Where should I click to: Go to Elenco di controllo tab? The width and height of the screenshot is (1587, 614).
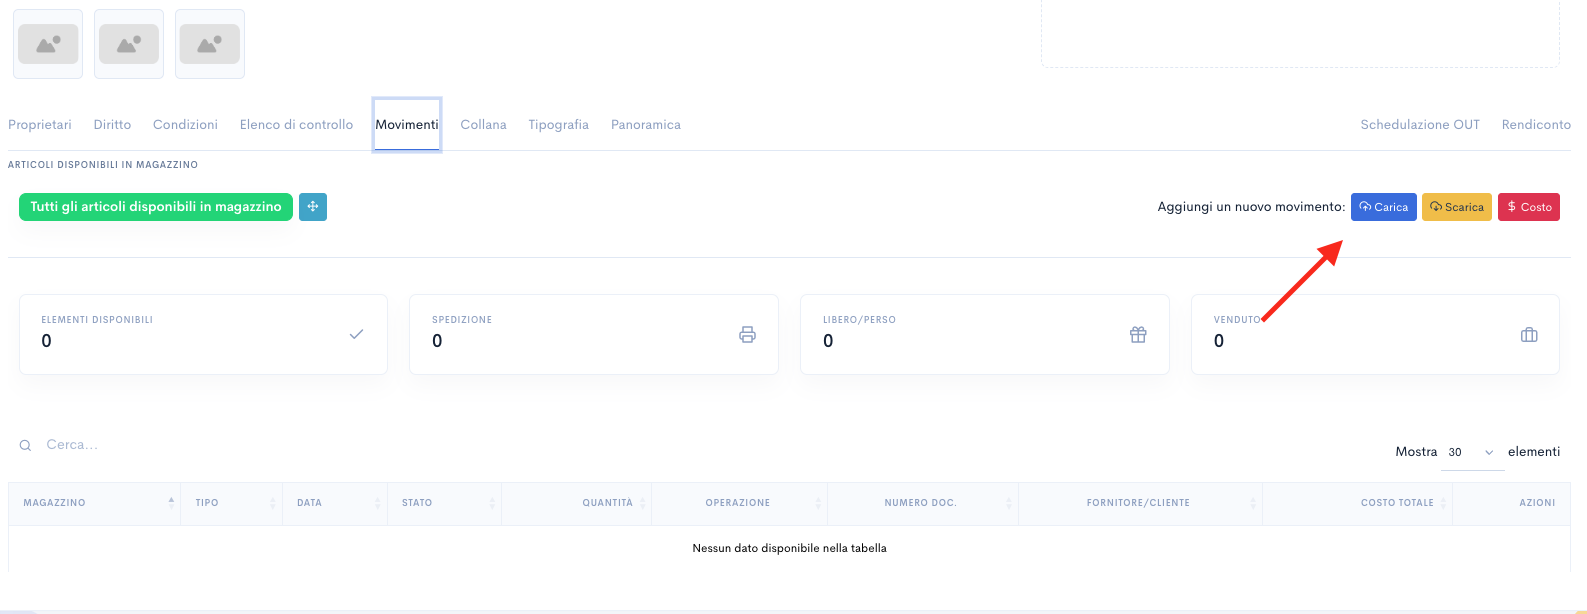tap(296, 125)
